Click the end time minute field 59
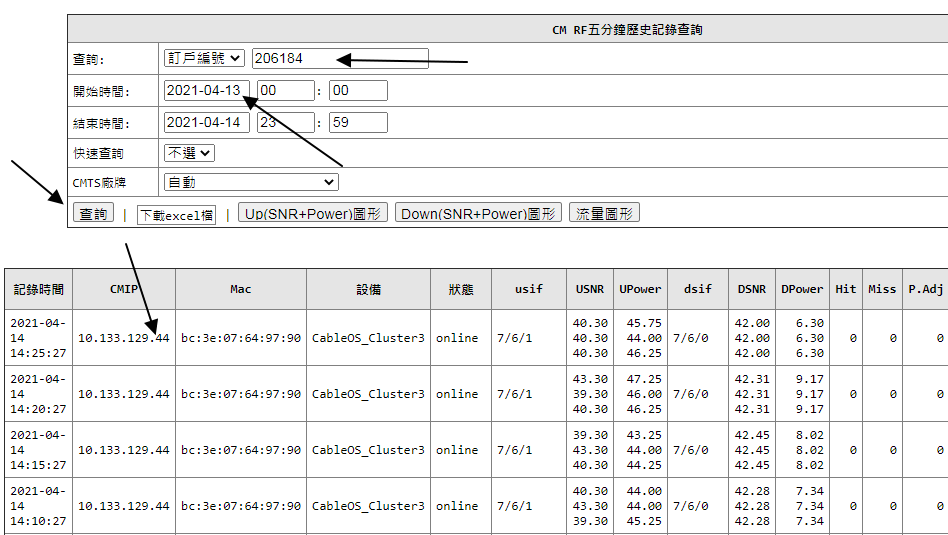The width and height of the screenshot is (948, 535). tap(357, 123)
